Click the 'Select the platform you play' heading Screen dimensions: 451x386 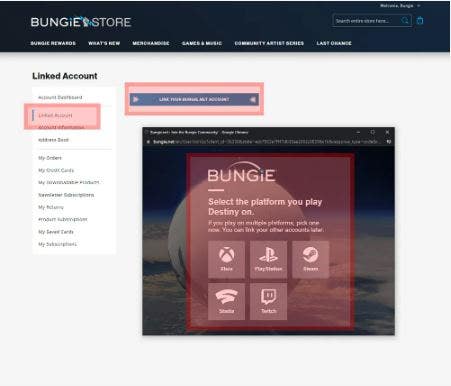[265, 207]
